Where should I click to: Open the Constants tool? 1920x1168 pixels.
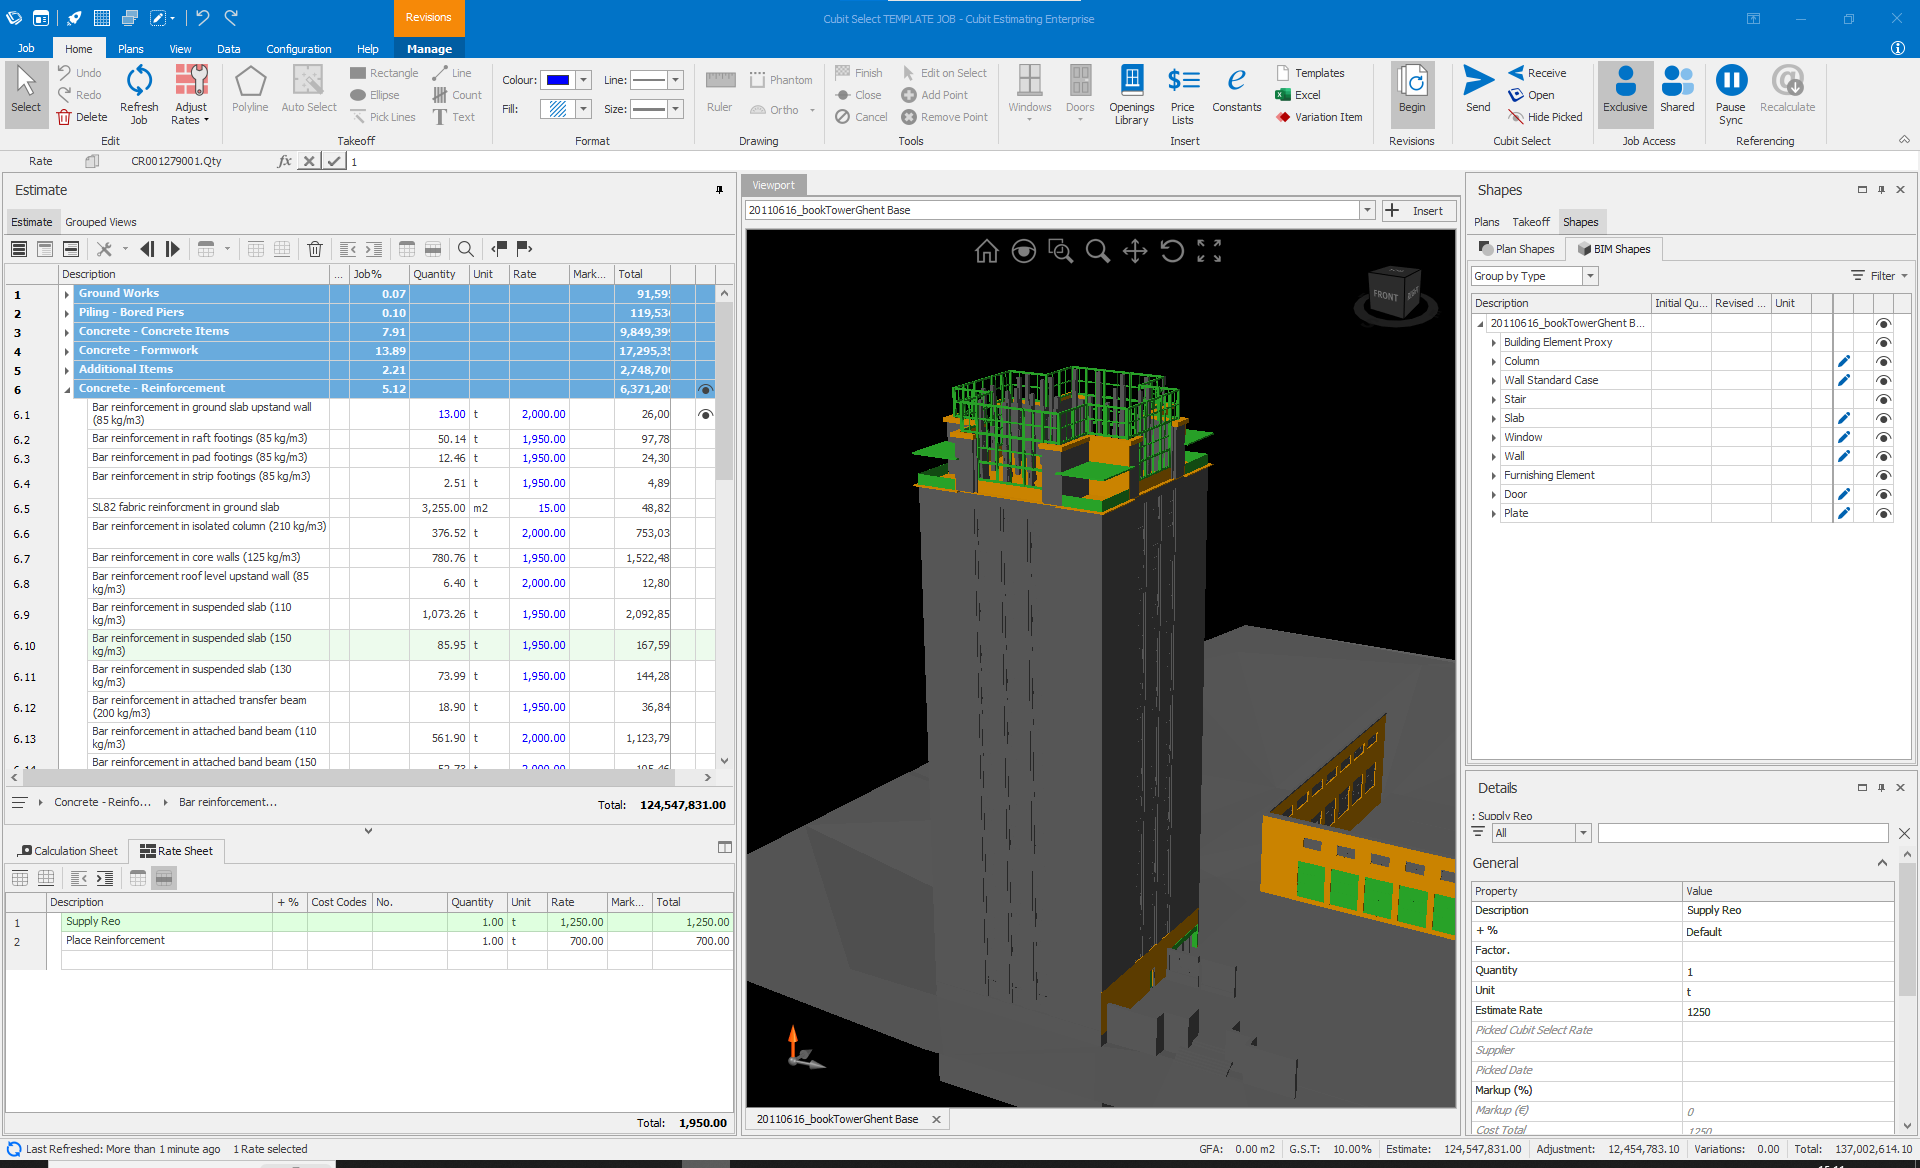pos(1237,90)
